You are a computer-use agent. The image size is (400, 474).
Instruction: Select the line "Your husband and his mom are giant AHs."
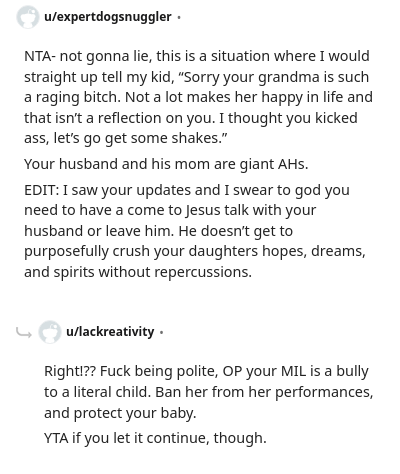click(166, 164)
